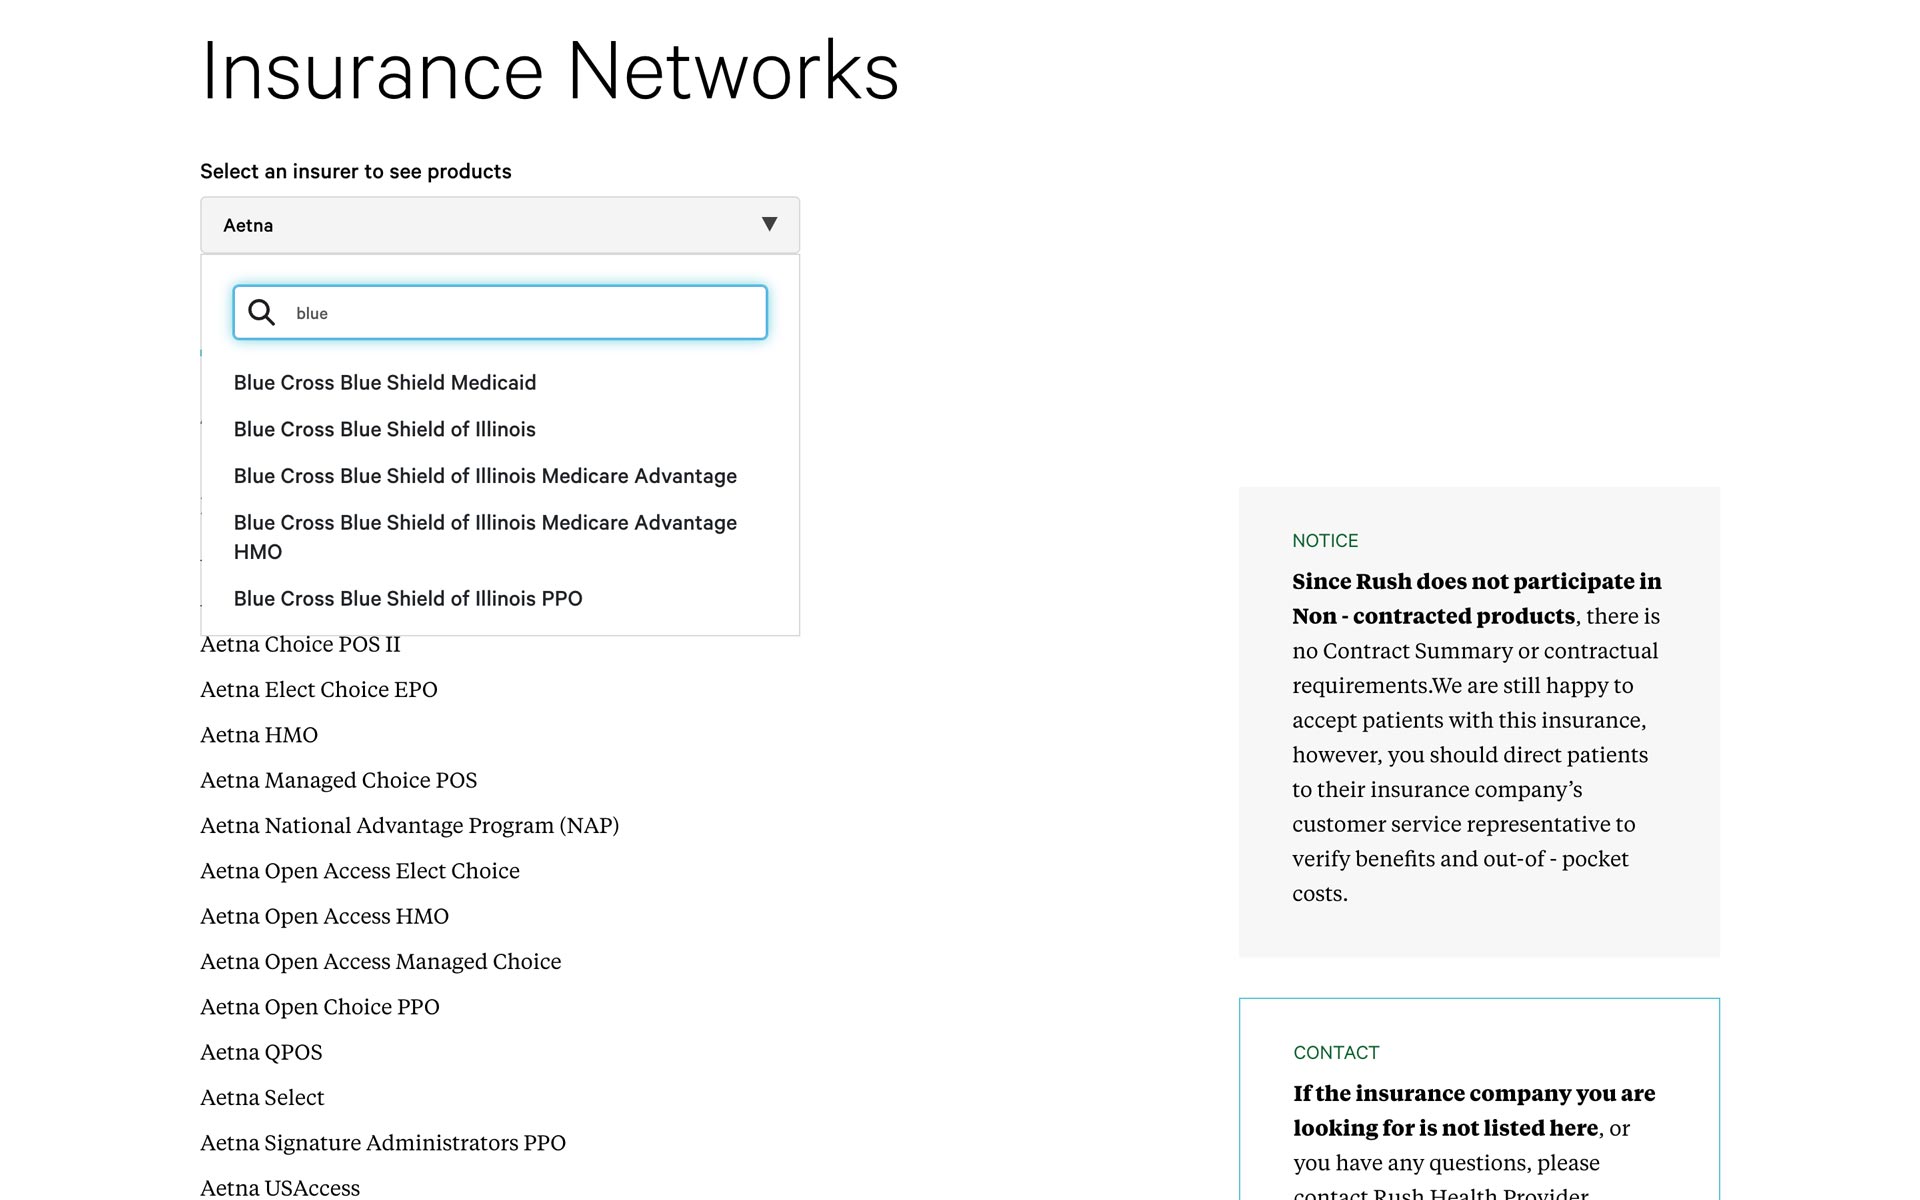Click 'Aetna Open Access Elect Choice'

point(360,871)
